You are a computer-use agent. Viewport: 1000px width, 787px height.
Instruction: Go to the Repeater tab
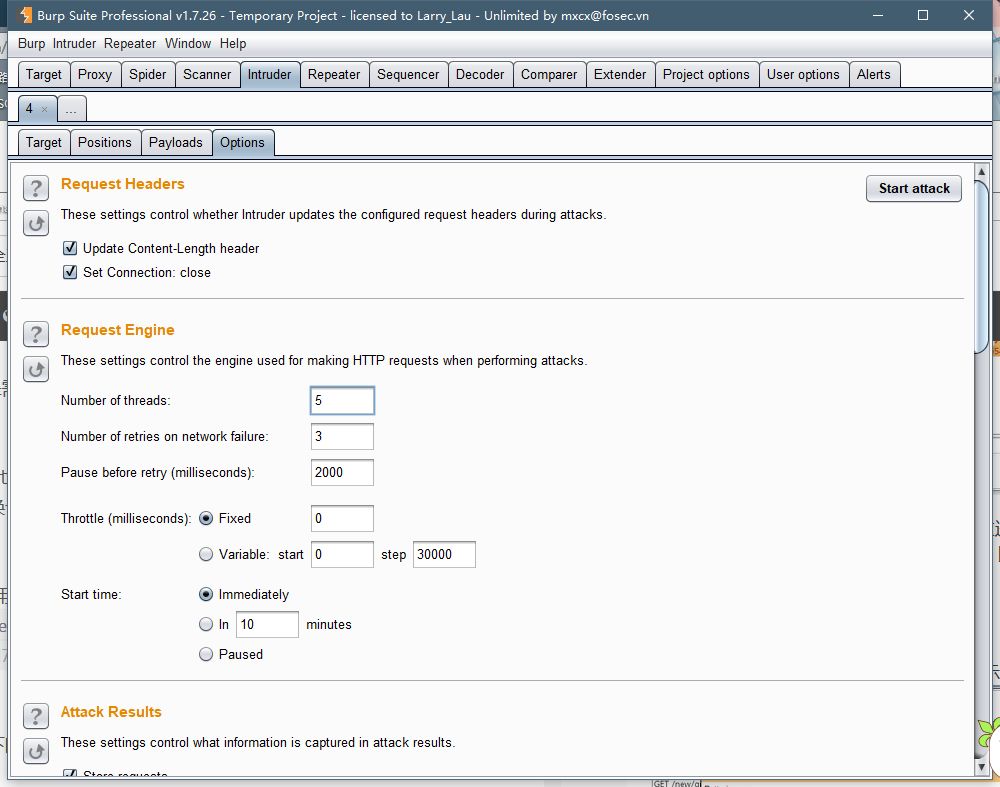pyautogui.click(x=334, y=74)
